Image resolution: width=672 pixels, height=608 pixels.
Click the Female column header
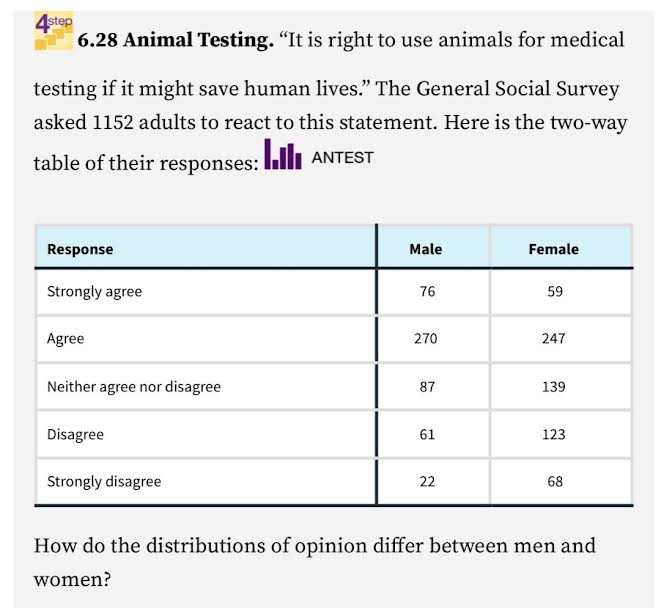pos(554,249)
